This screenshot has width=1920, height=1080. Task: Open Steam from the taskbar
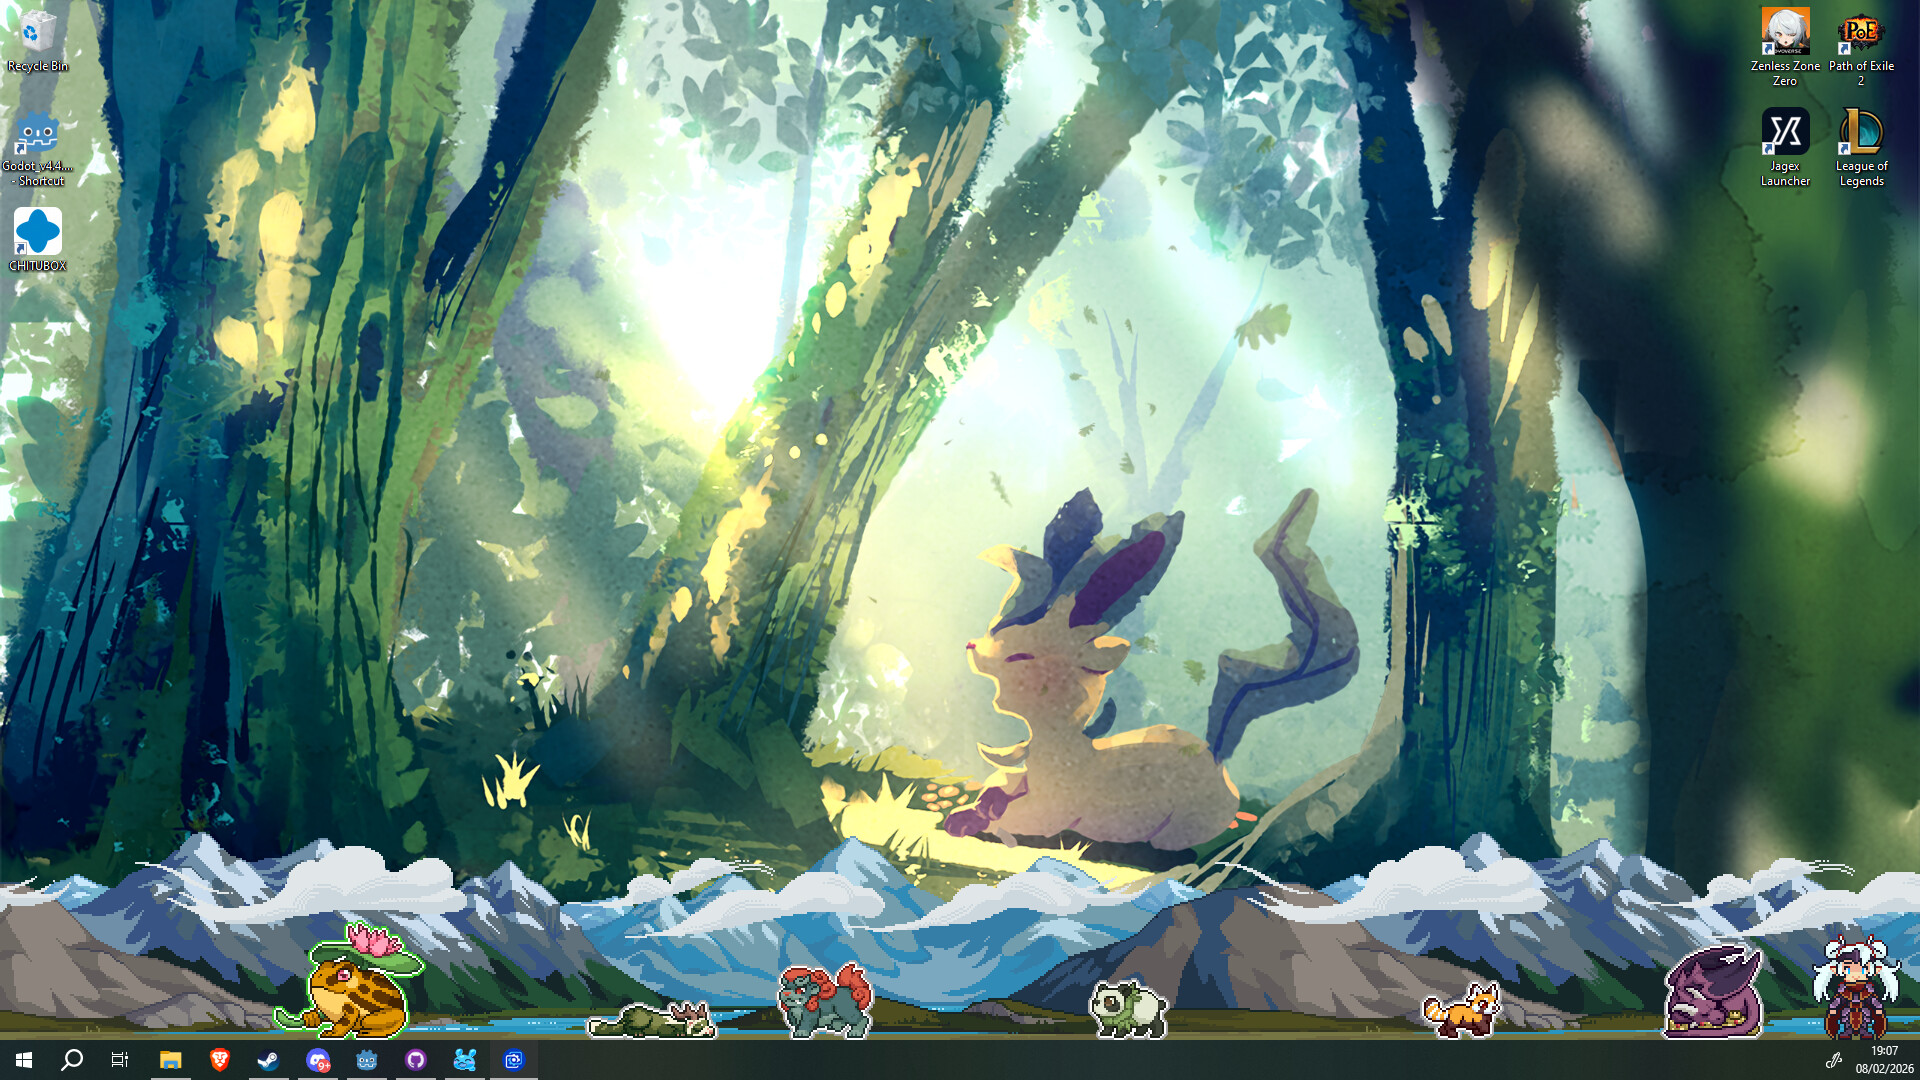[268, 1060]
